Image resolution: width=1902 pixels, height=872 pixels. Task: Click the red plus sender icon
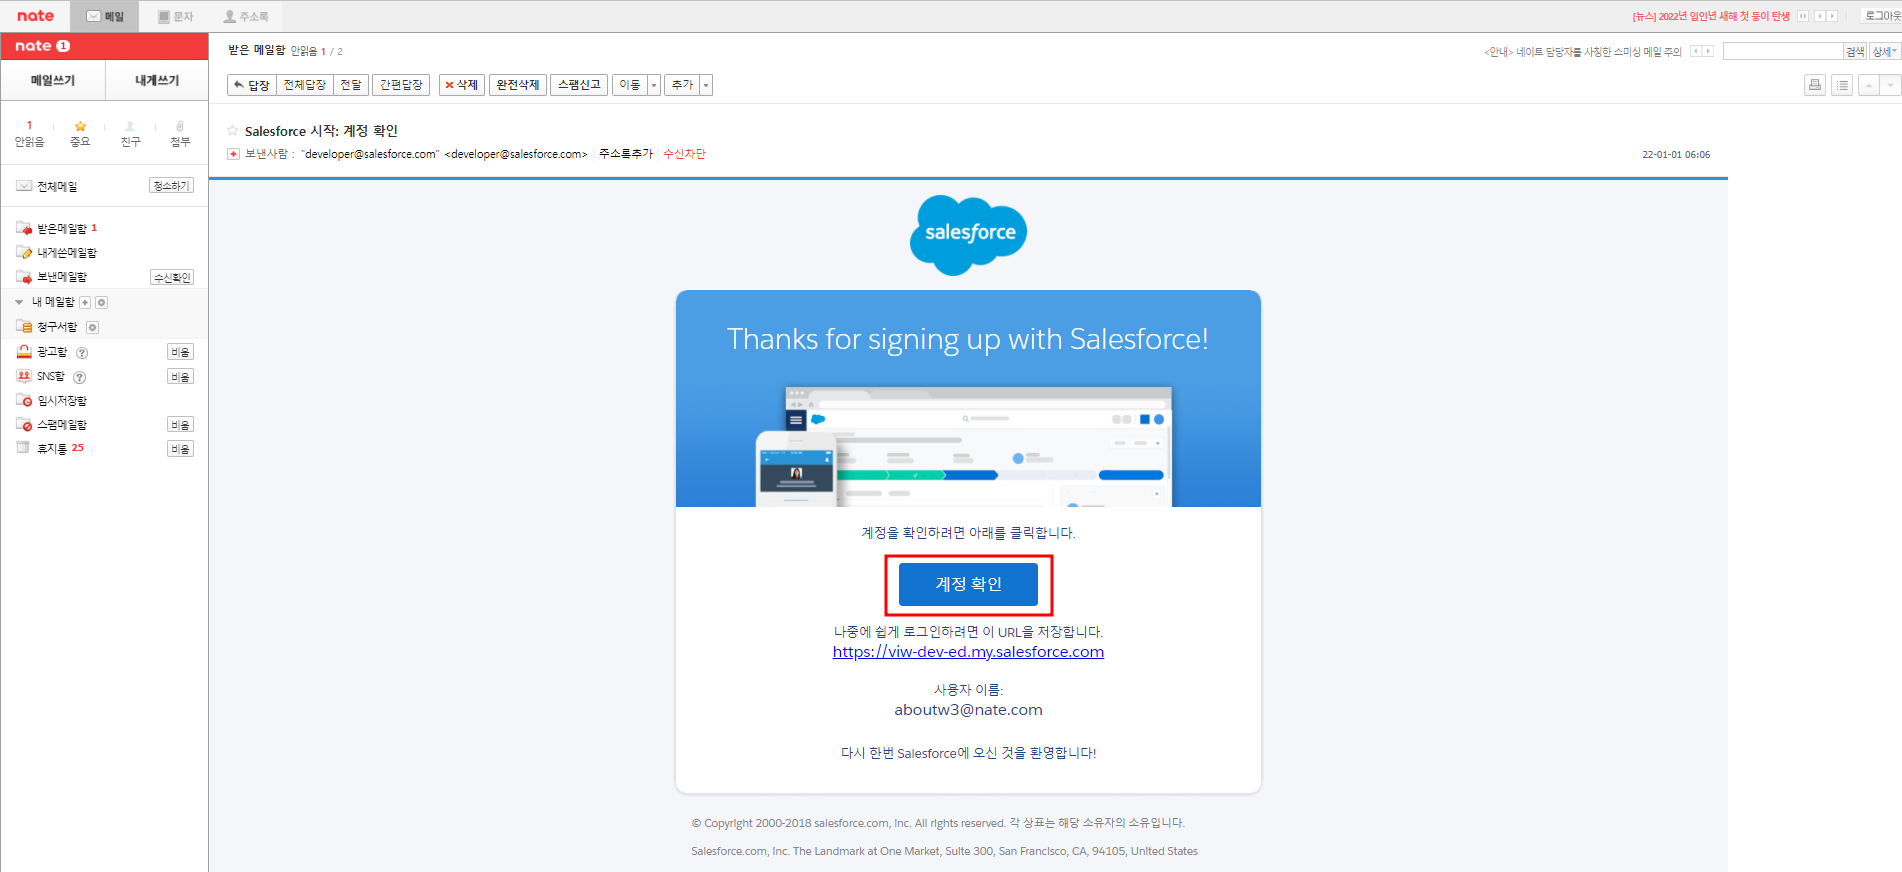[x=233, y=154]
